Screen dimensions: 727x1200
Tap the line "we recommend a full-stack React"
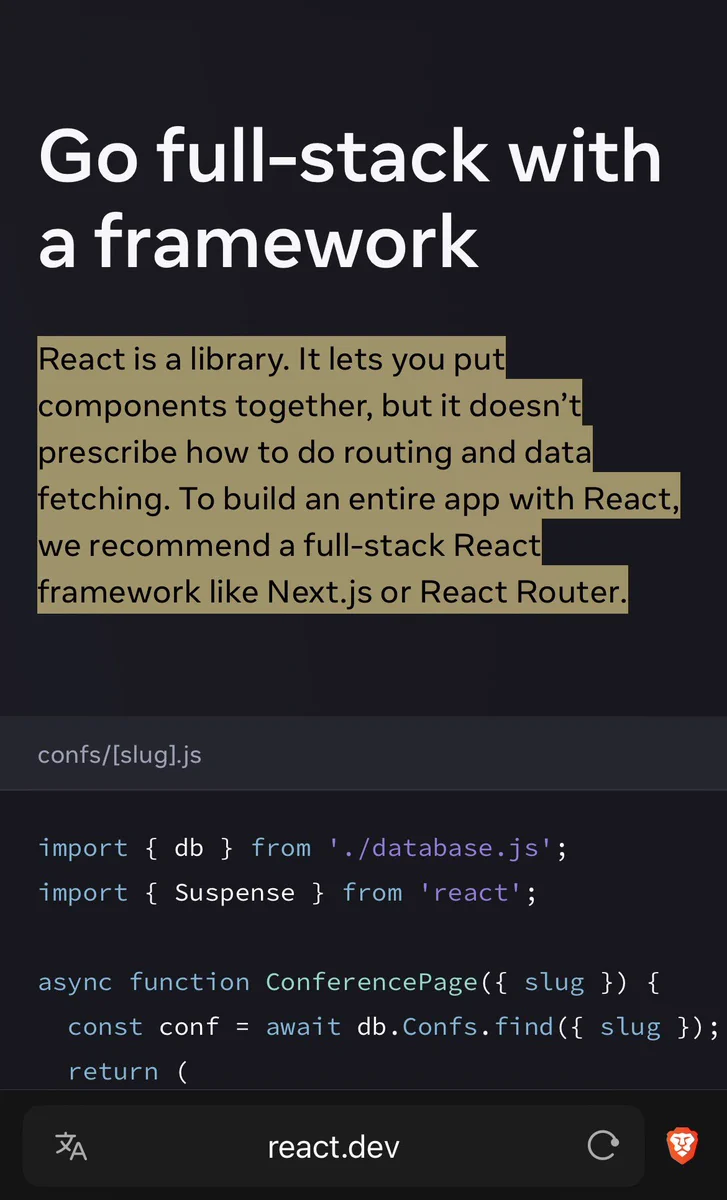[290, 545]
